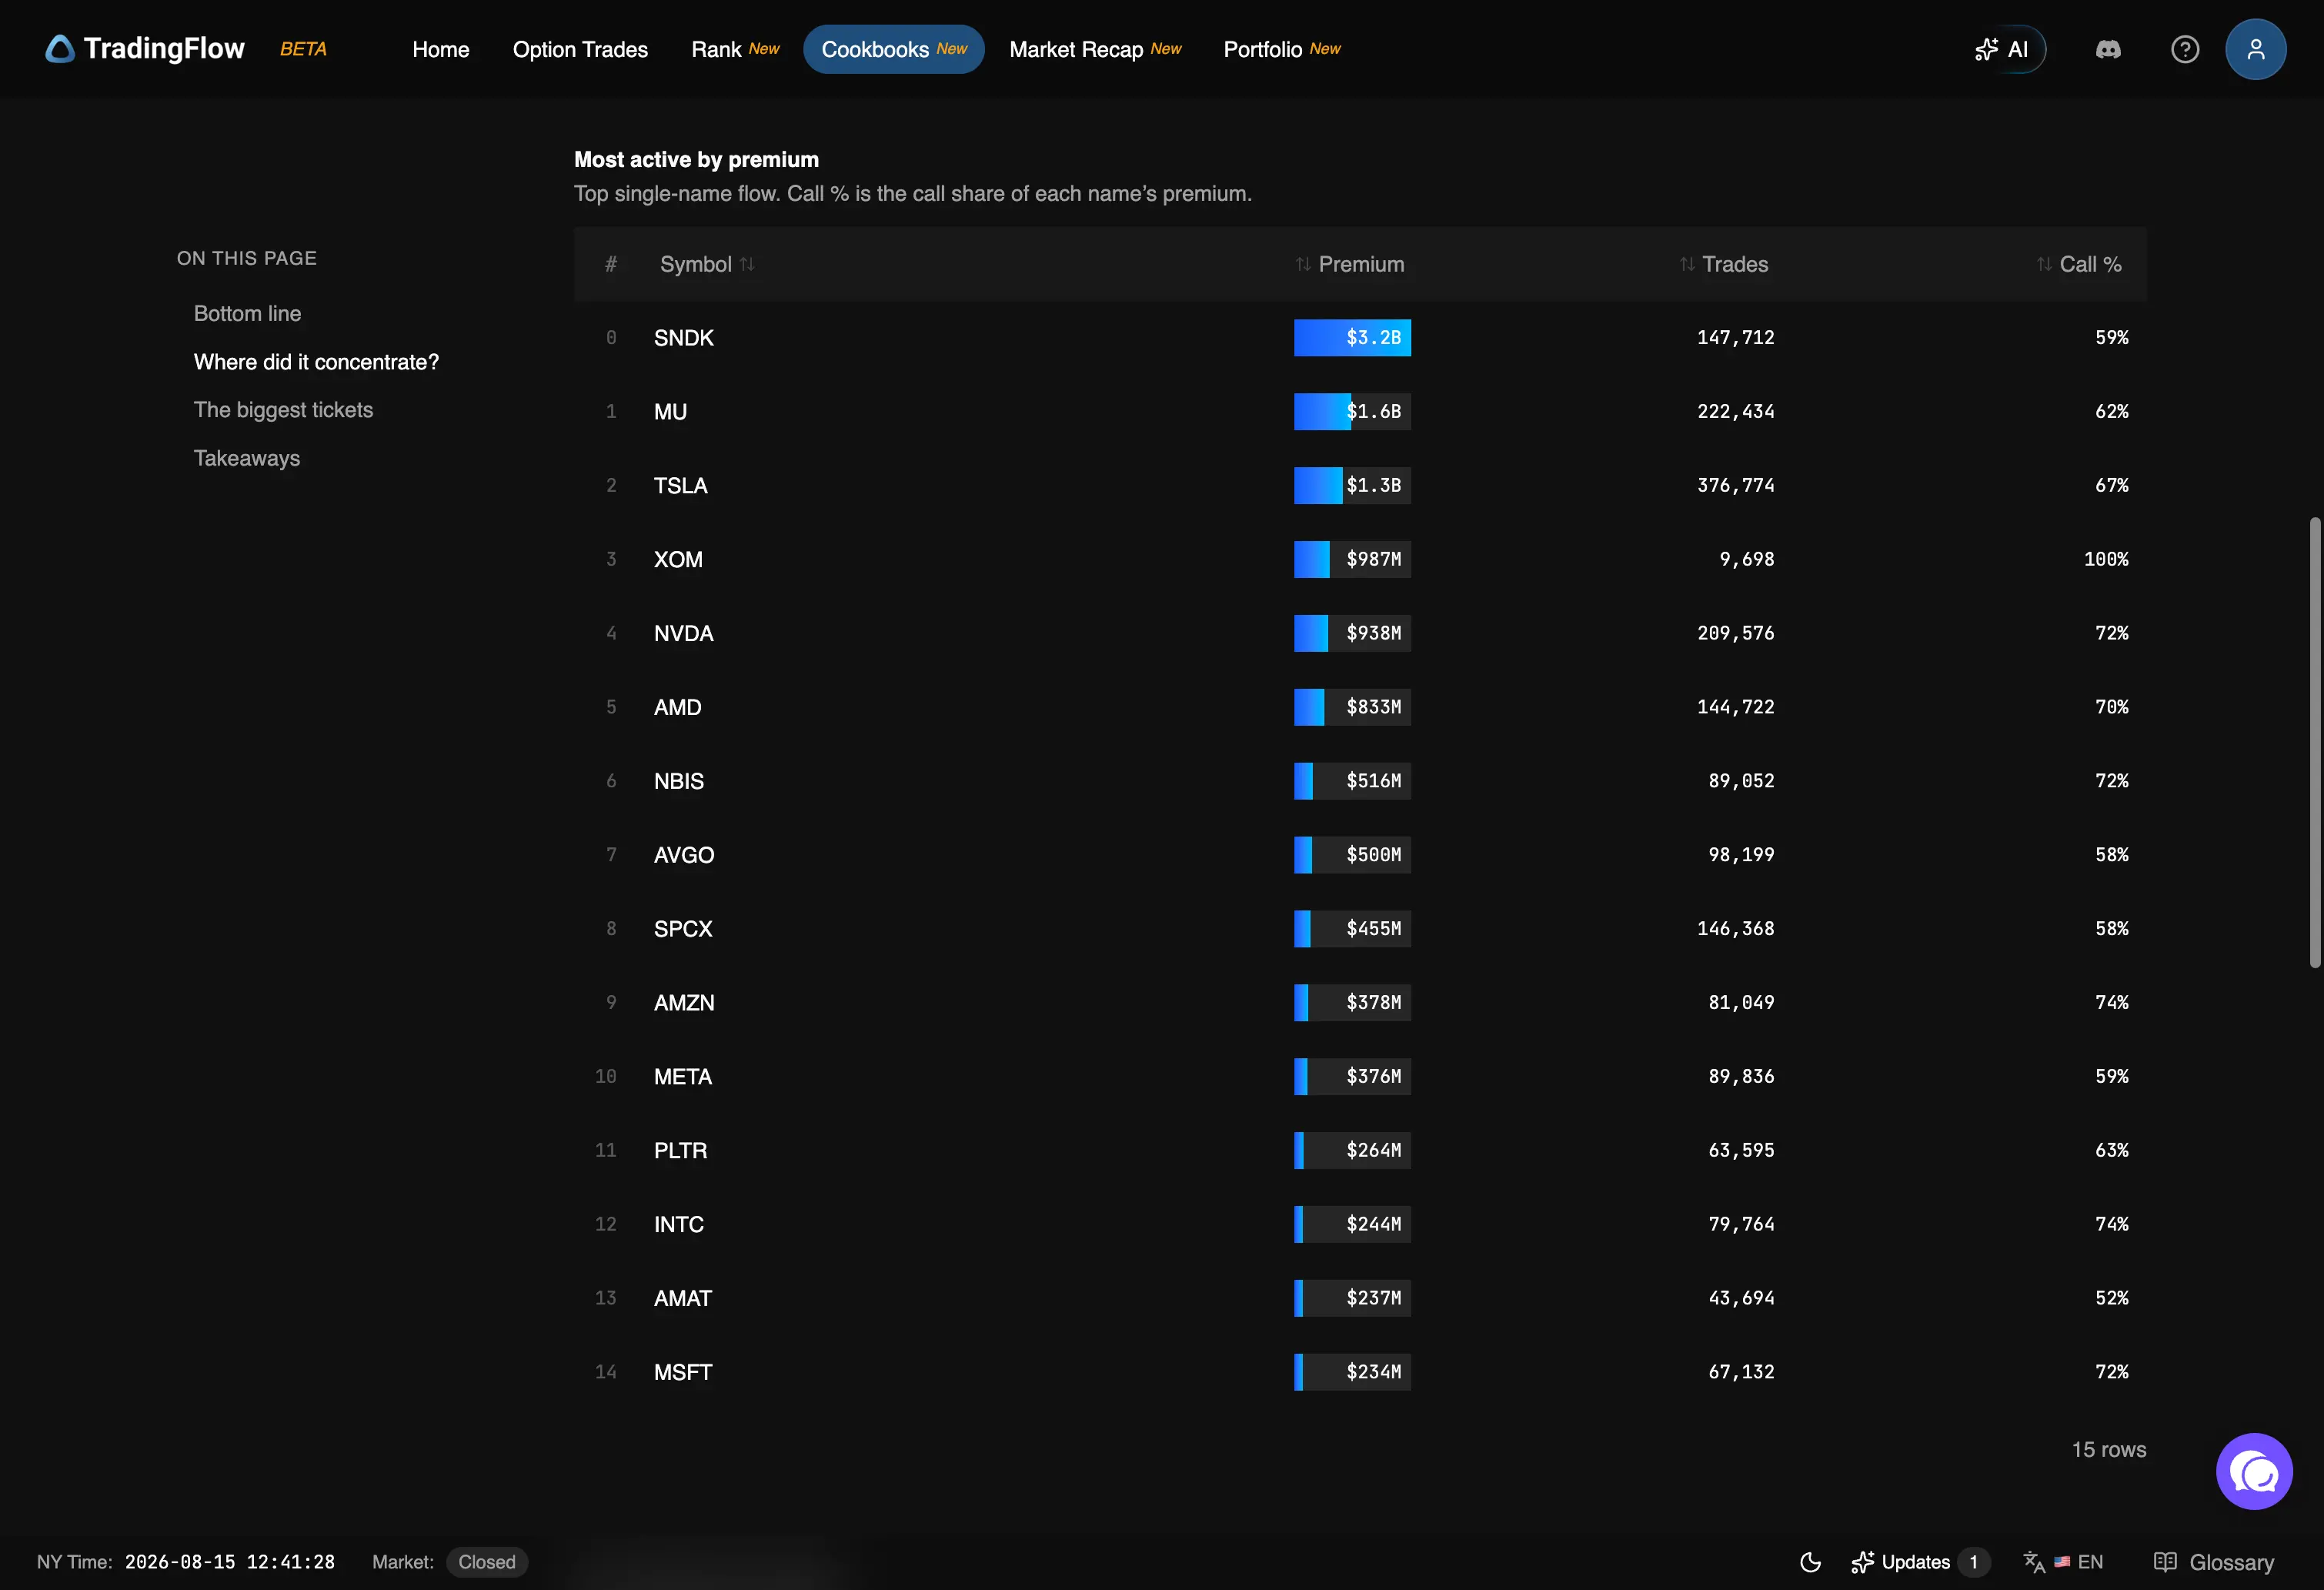Select the TSLA symbol
The height and width of the screenshot is (1590, 2324).
[680, 485]
